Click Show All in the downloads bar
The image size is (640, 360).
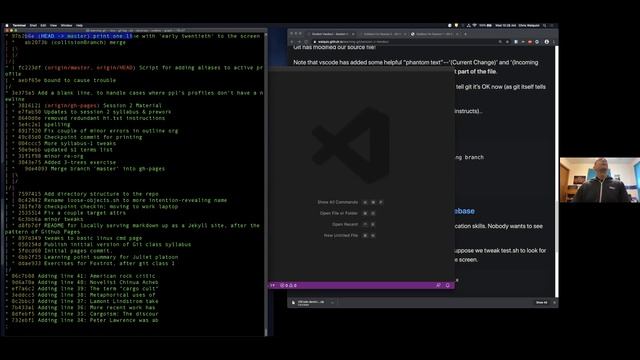tap(541, 302)
